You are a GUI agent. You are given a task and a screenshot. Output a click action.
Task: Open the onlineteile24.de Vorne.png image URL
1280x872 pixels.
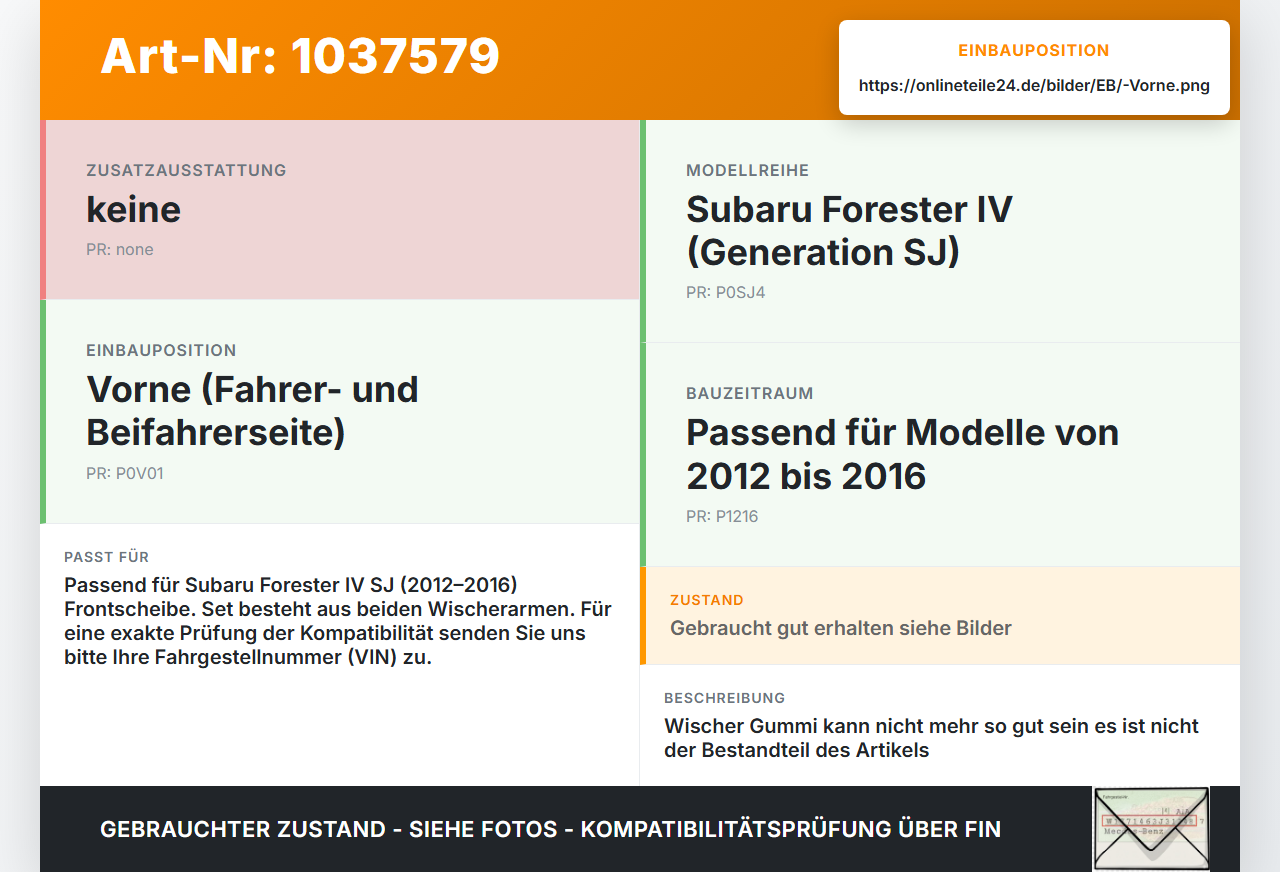(x=1034, y=86)
